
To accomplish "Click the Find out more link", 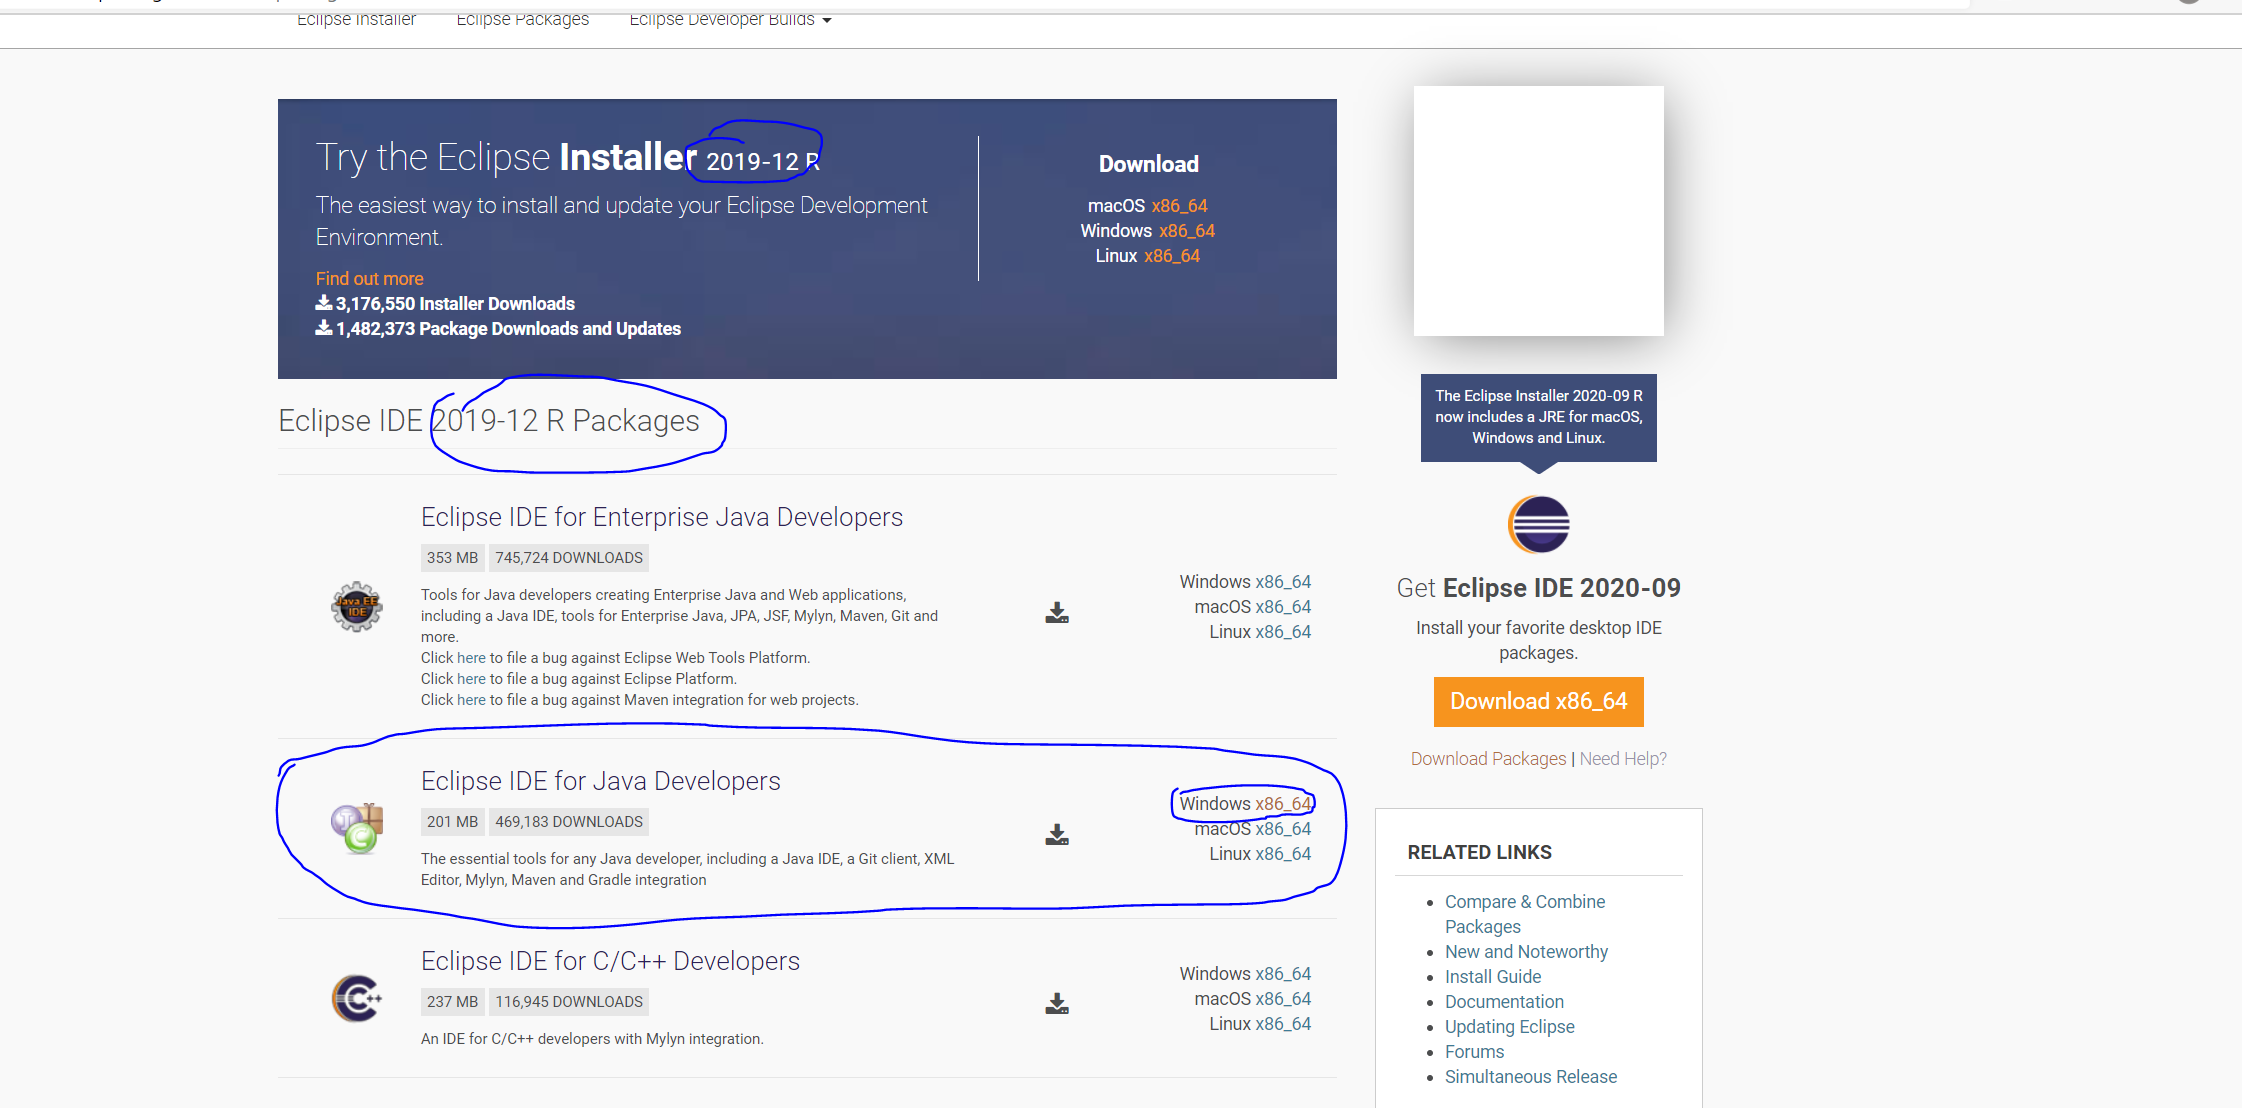I will pos(369,278).
